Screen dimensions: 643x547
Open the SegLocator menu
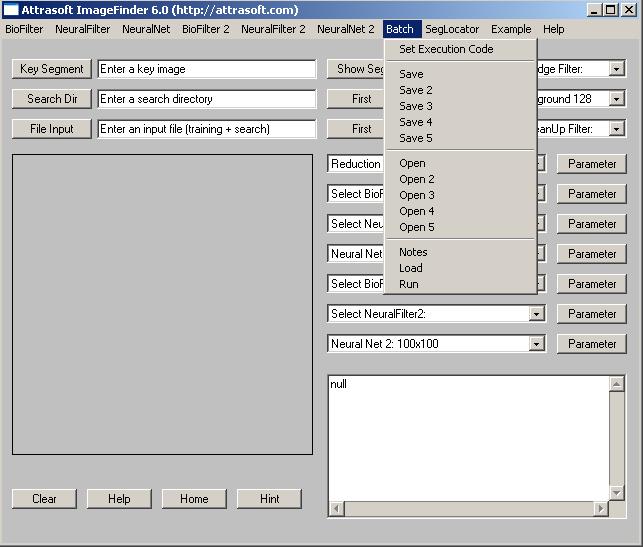coord(452,29)
